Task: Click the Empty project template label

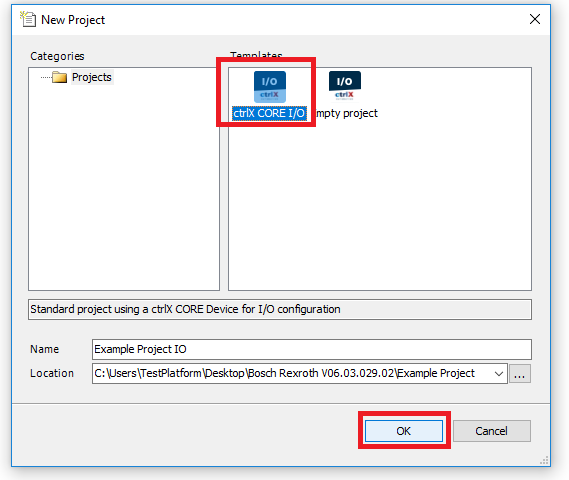Action: tap(347, 113)
